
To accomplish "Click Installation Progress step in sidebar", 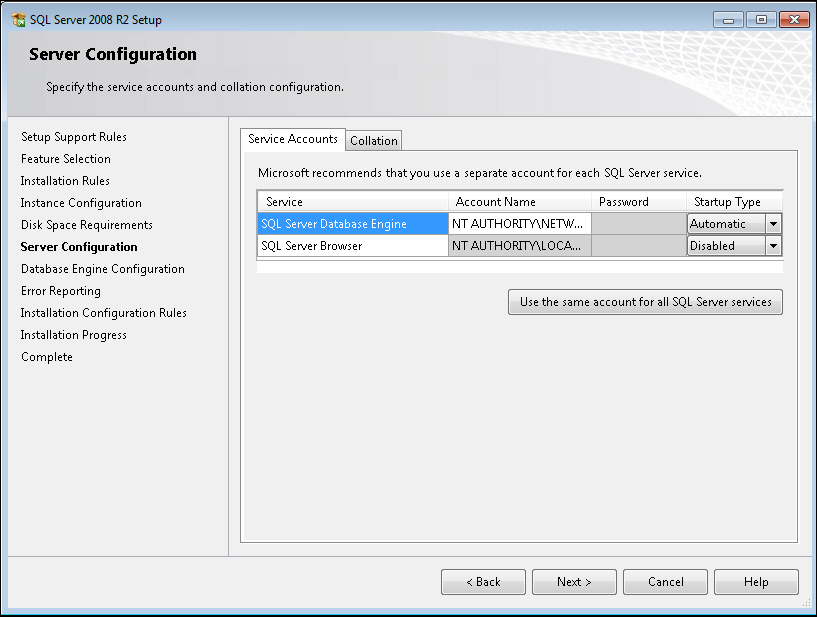I will point(73,335).
